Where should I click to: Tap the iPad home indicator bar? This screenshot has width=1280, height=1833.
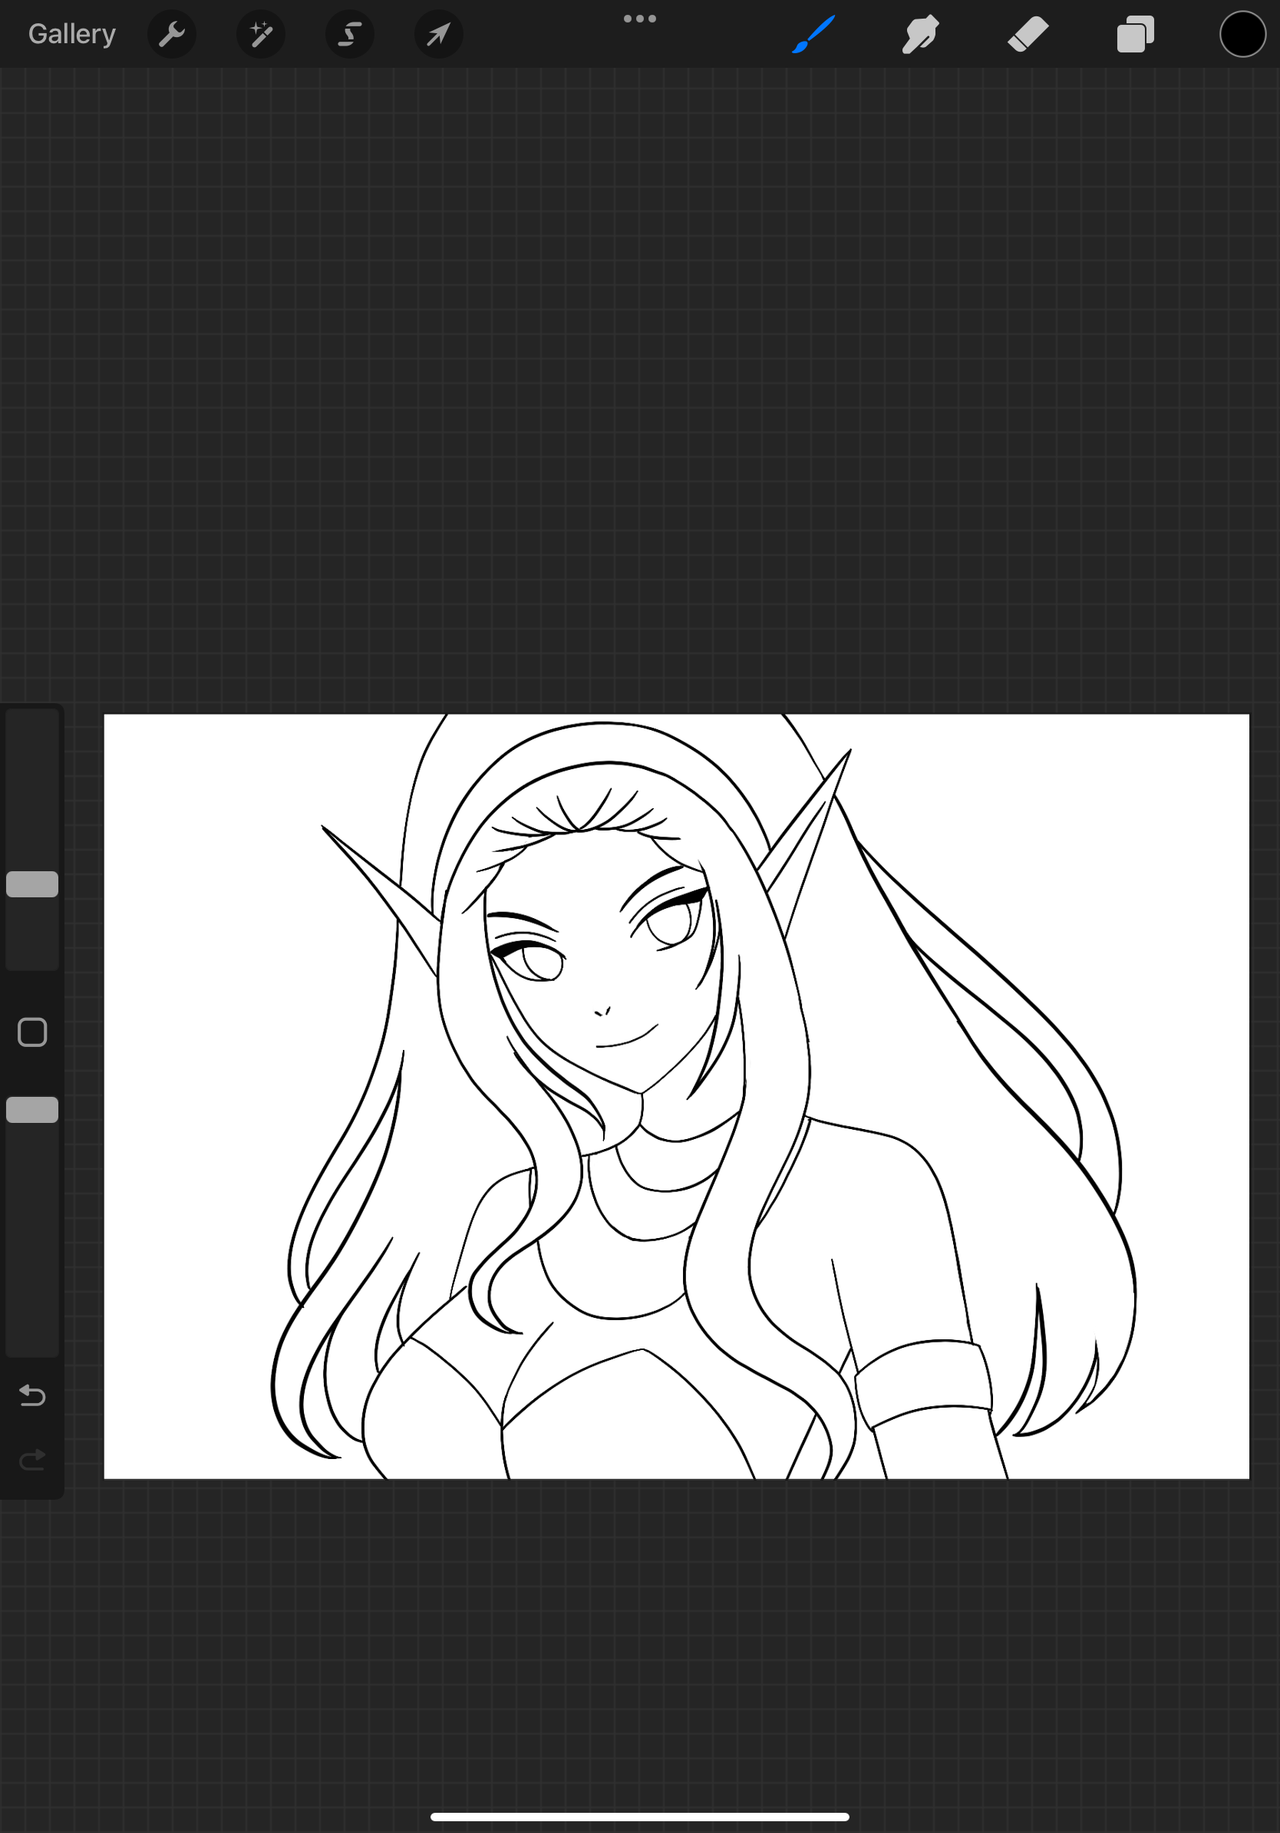pos(640,1816)
